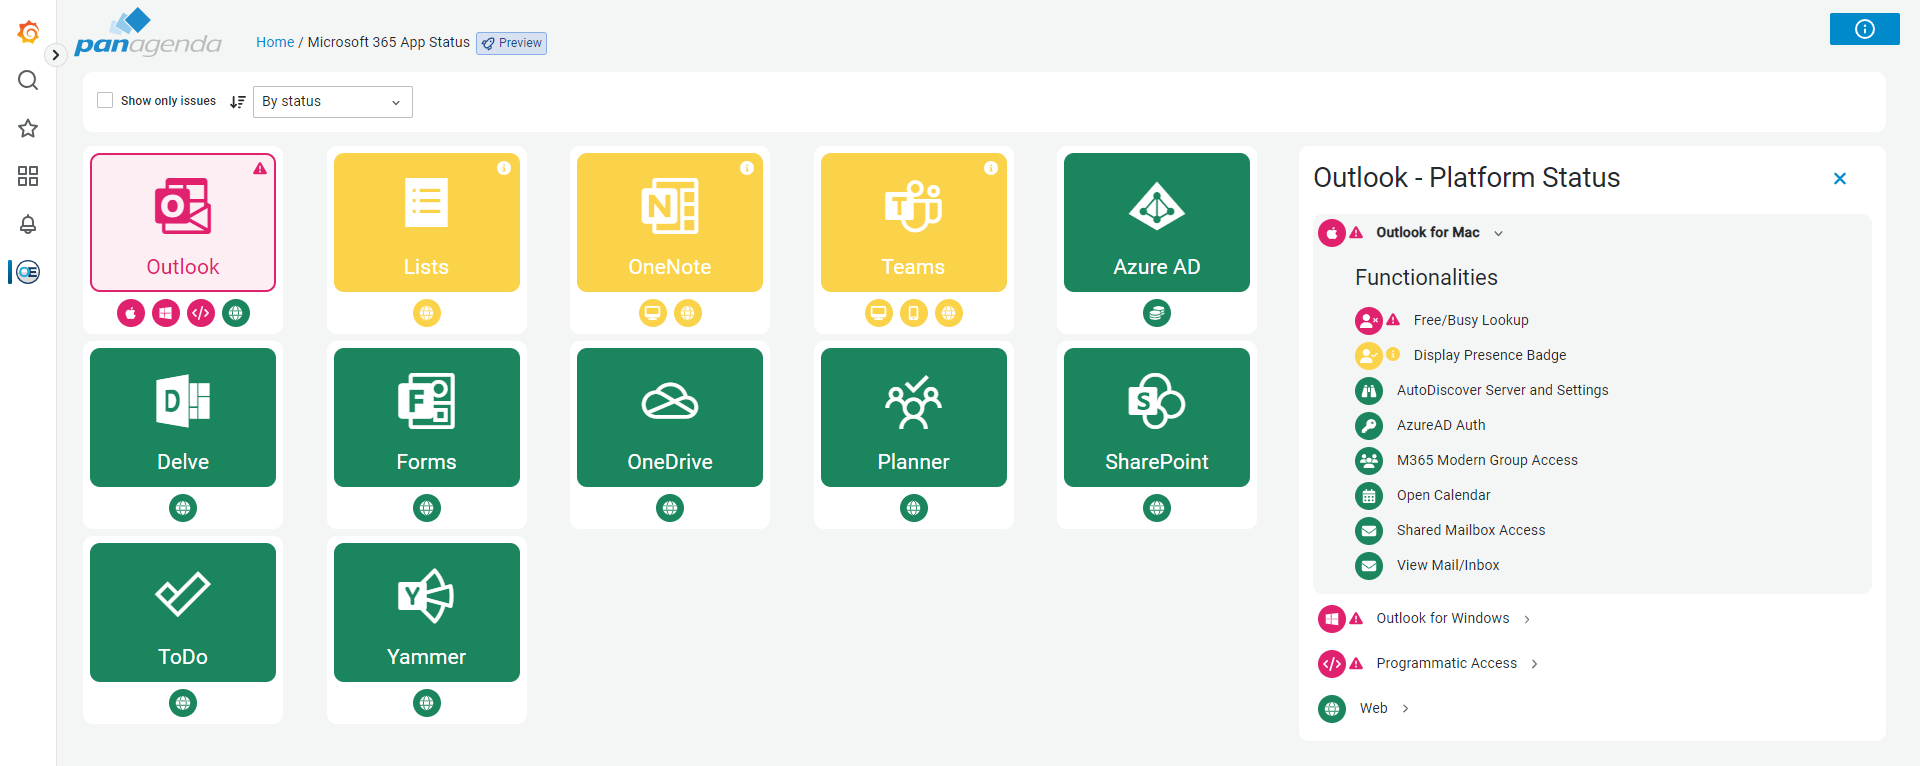Open the By status sort dropdown
Image resolution: width=1920 pixels, height=766 pixels.
[x=332, y=101]
